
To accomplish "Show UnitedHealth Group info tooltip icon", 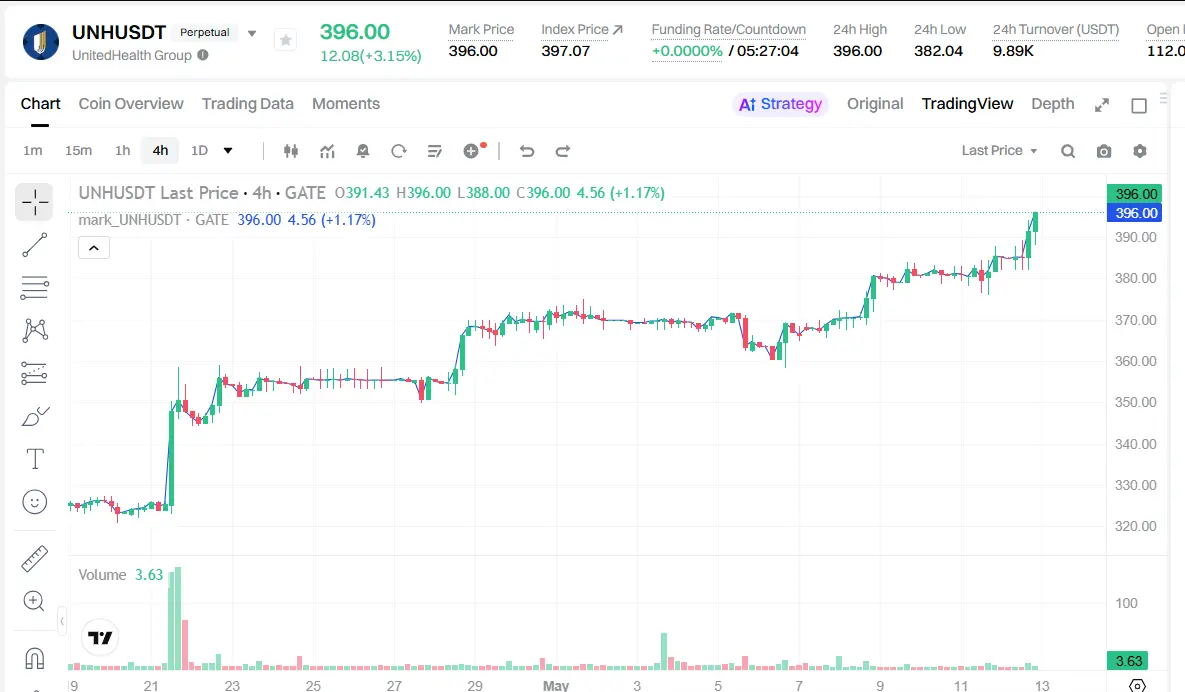I will pos(203,55).
